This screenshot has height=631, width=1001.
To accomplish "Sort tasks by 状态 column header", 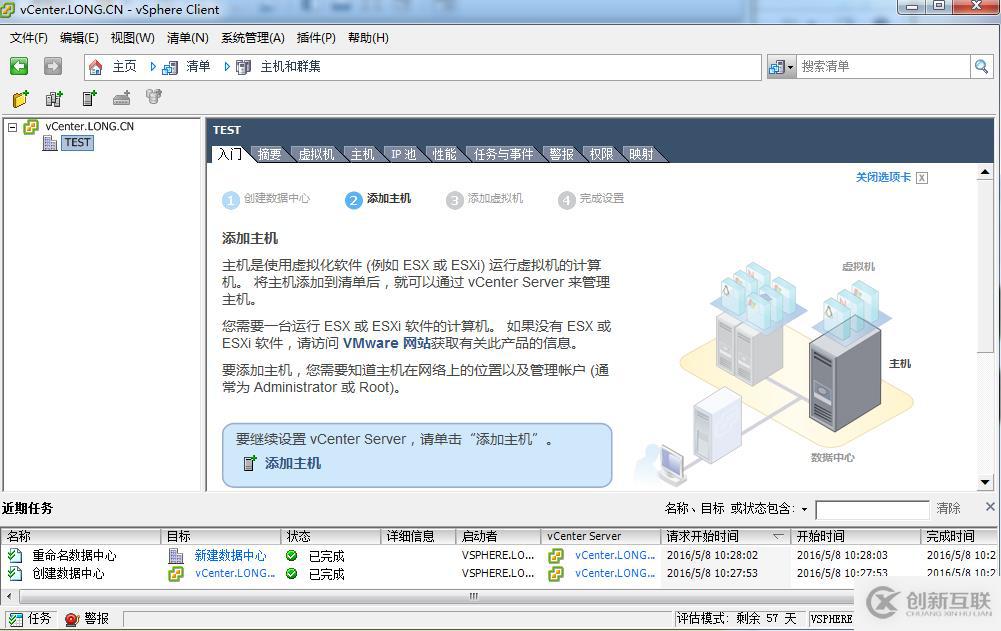I will point(331,536).
